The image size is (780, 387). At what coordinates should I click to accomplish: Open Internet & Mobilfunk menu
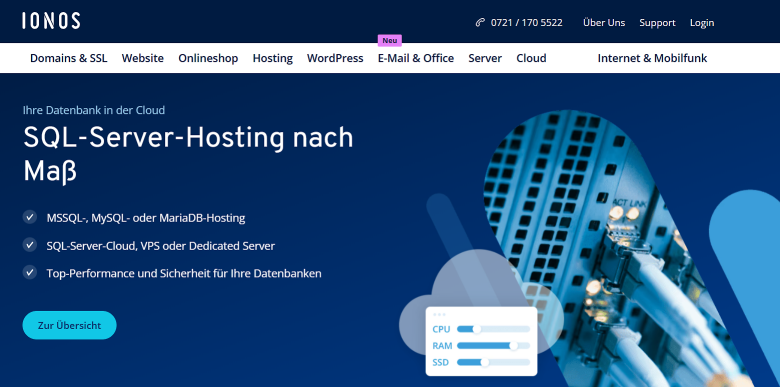click(x=652, y=58)
